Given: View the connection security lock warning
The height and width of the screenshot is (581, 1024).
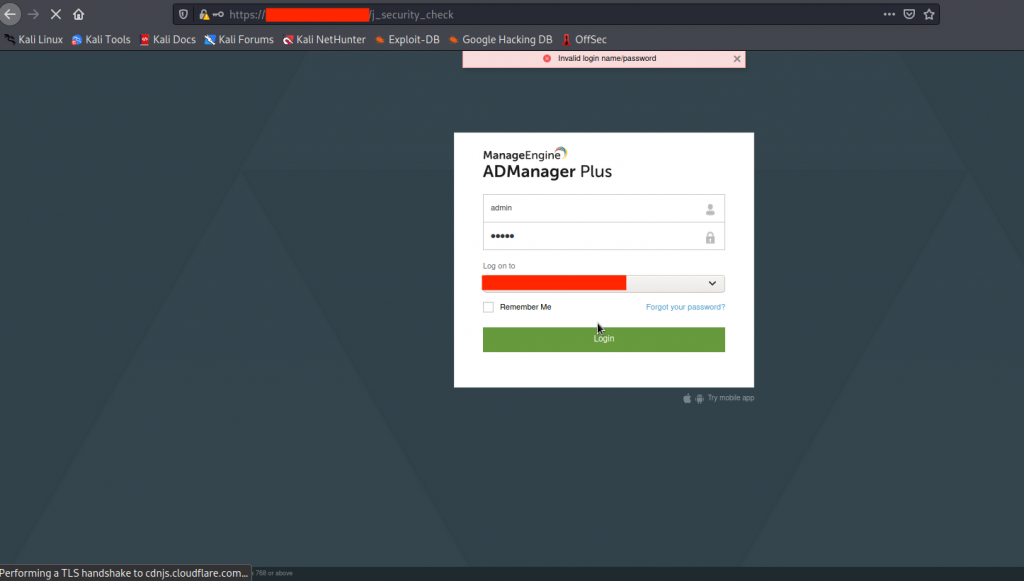Looking at the screenshot, I should pyautogui.click(x=204, y=14).
